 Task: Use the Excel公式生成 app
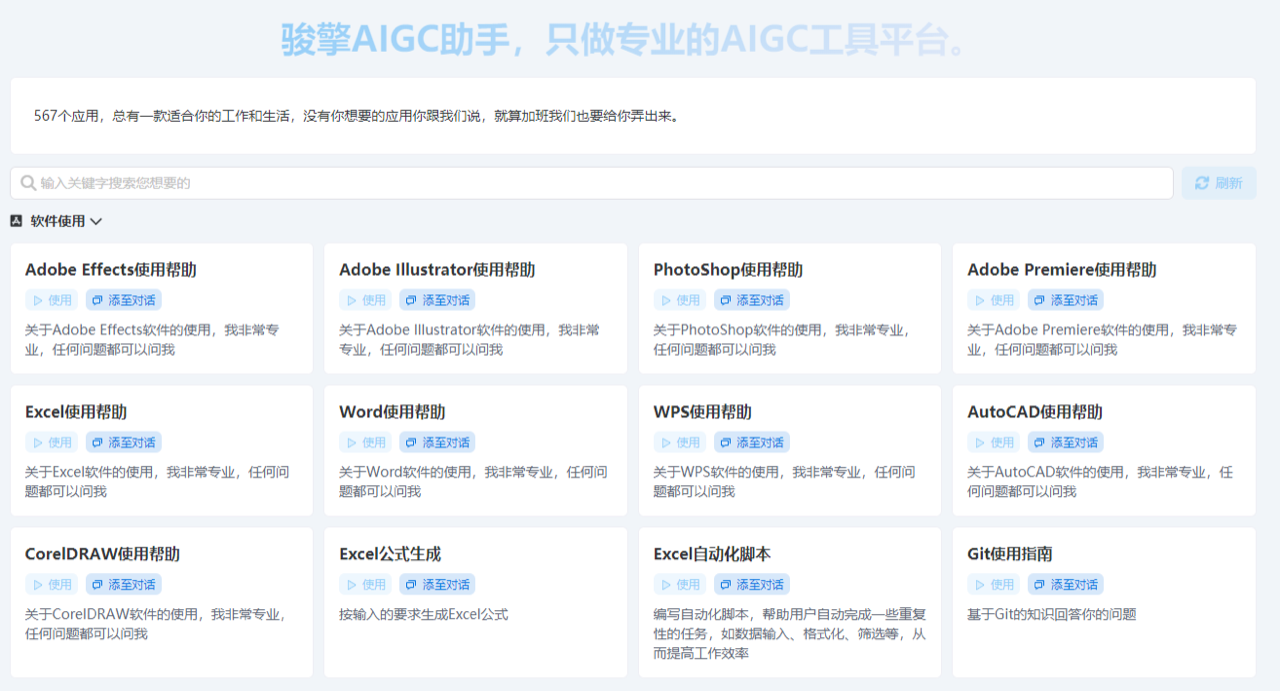coord(366,584)
